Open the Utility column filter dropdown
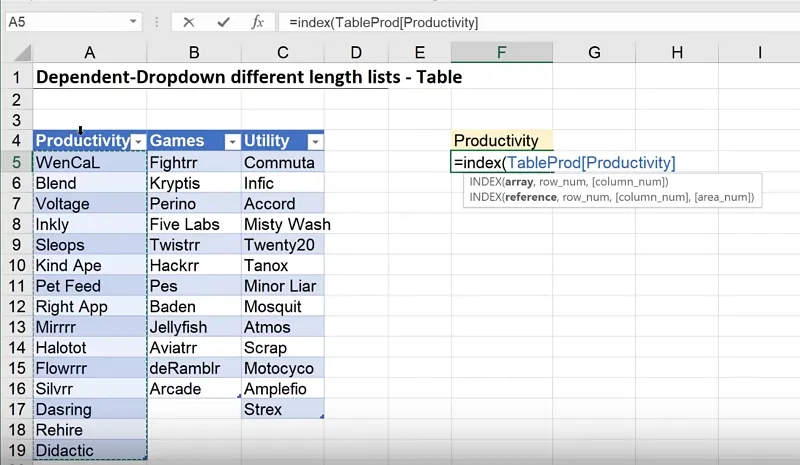 (315, 142)
